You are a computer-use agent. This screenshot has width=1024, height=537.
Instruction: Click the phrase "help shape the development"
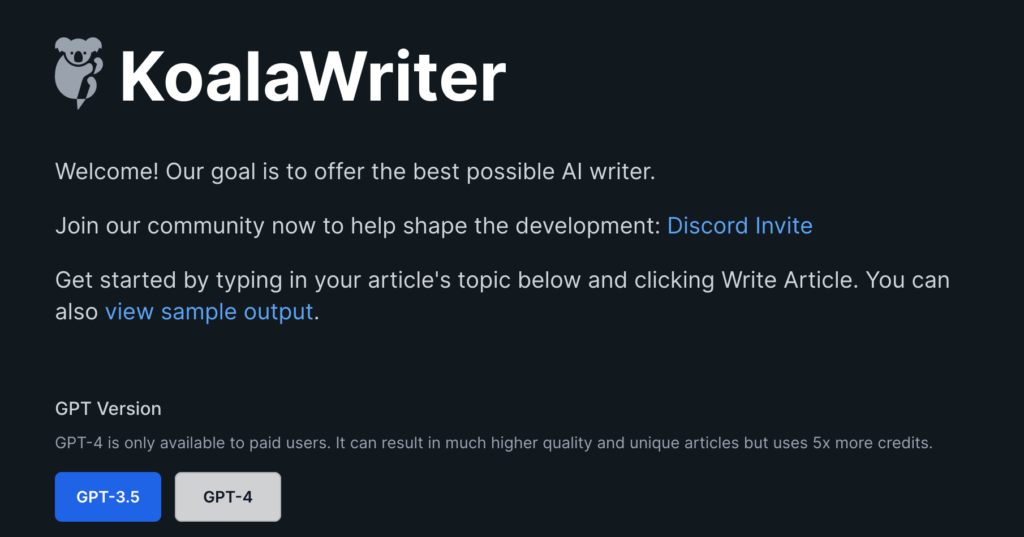pyautogui.click(x=505, y=226)
